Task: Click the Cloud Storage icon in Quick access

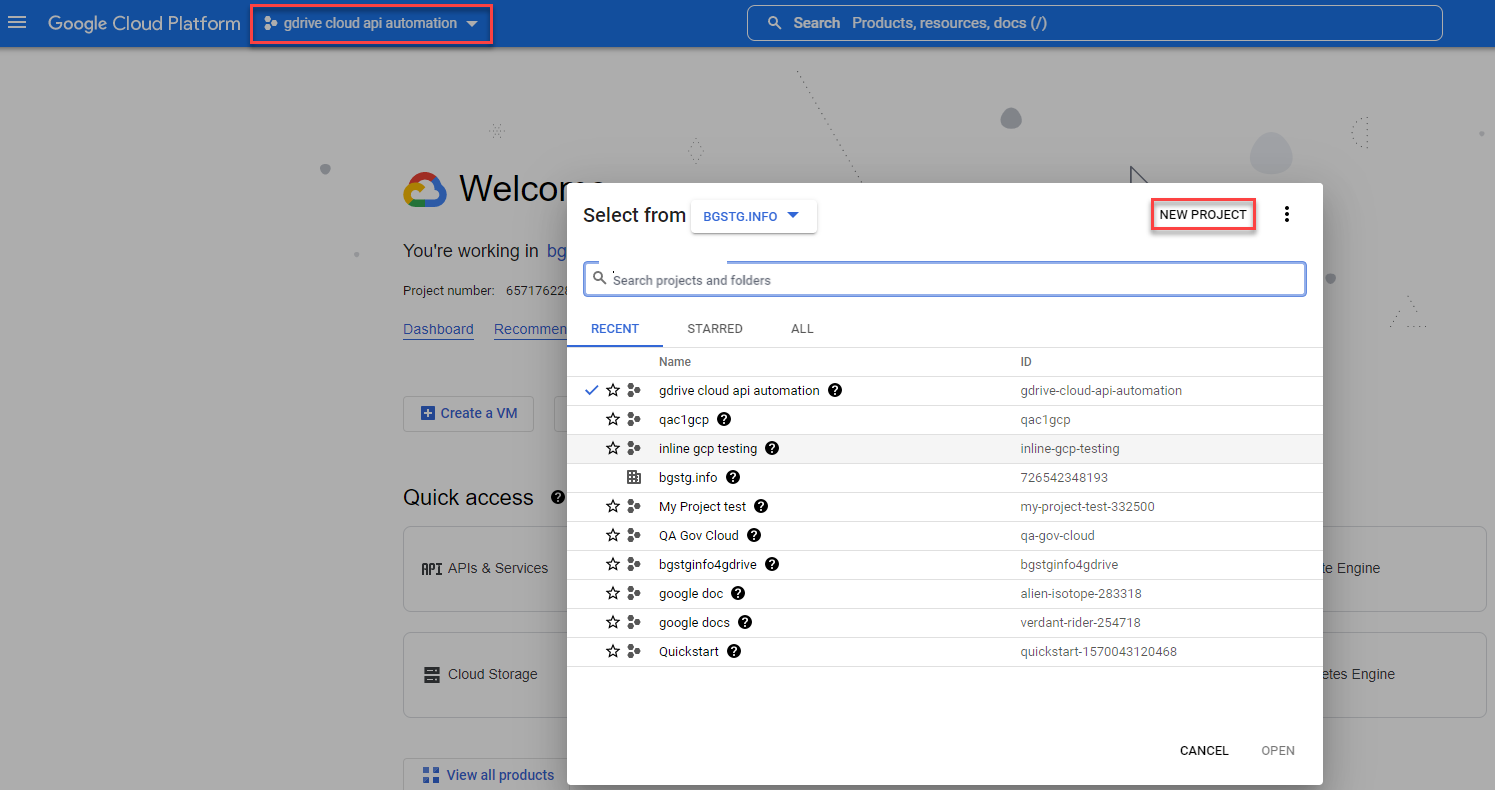Action: (432, 675)
